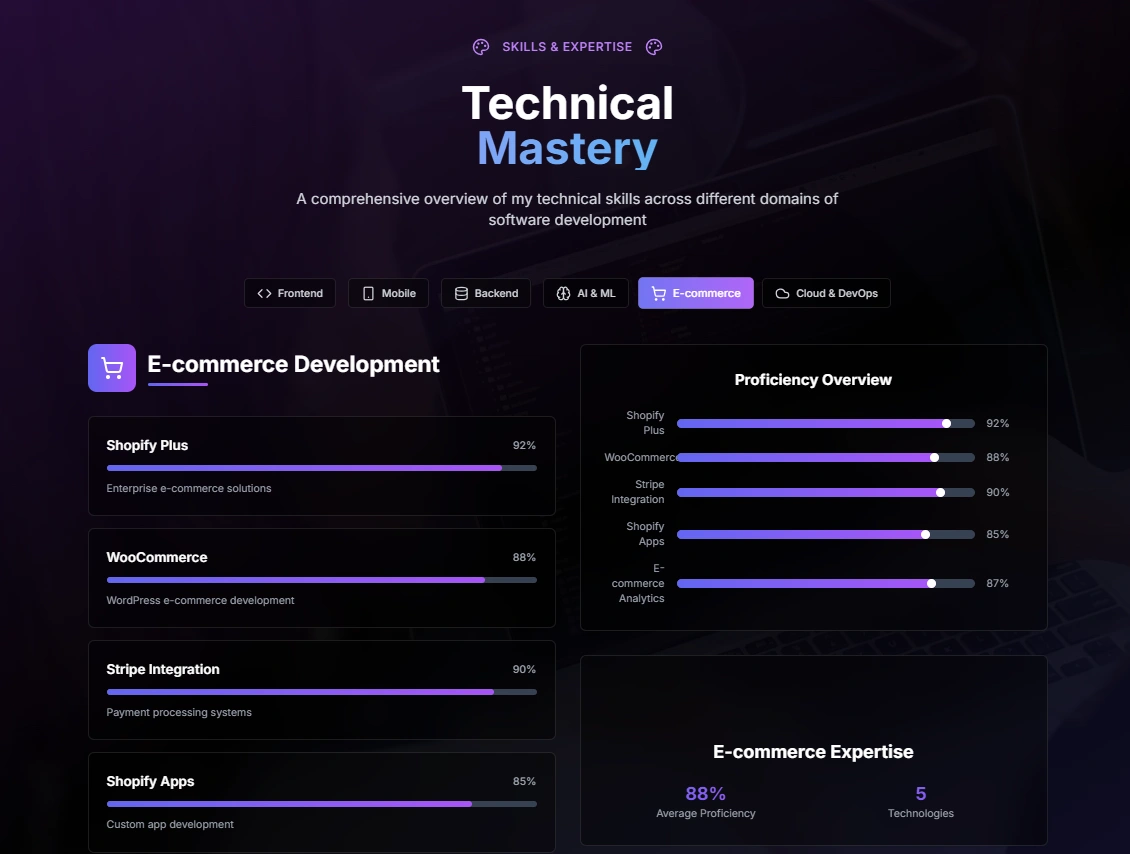This screenshot has height=854, width=1130.
Task: Select the Backend tab
Action: 486,293
